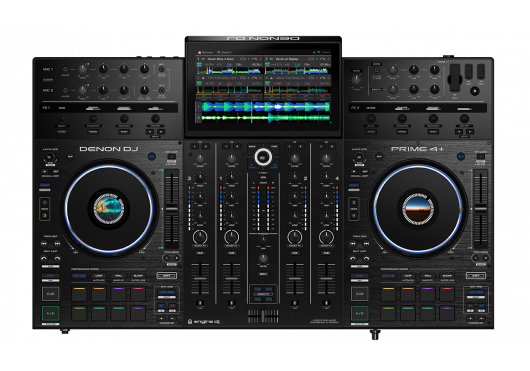The width and height of the screenshot is (530, 371).
Task: Tap the right deck play/pause button
Action: (359, 314)
